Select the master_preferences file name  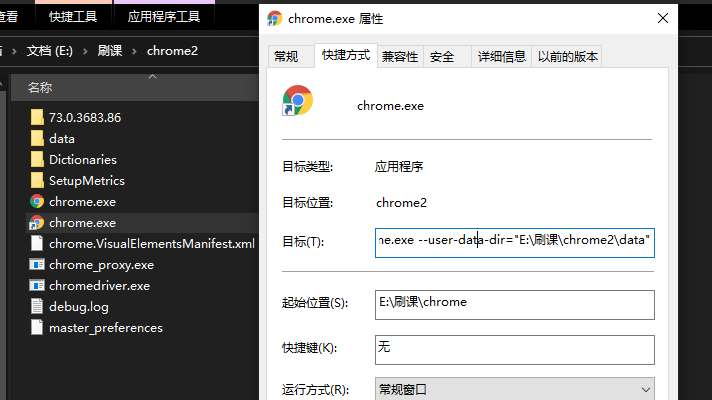pos(106,328)
